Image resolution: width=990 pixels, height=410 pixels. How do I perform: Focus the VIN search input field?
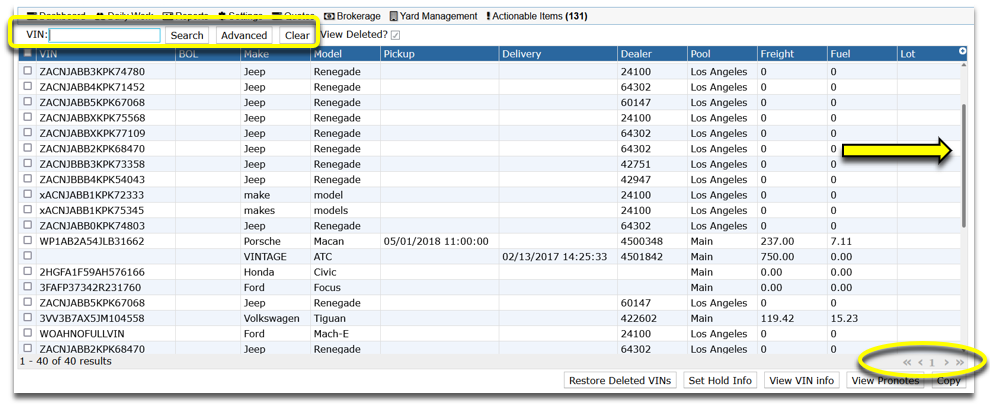pos(105,35)
